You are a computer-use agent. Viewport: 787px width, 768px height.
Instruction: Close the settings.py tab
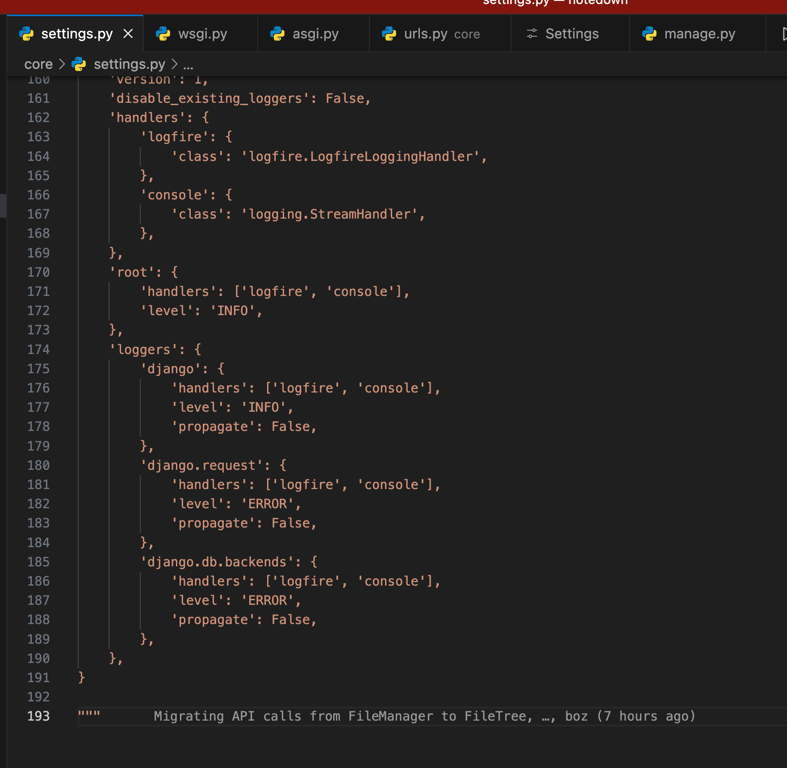point(128,34)
